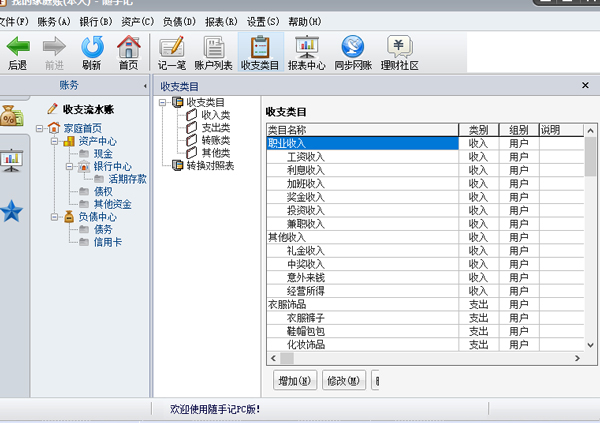Open the 银行(B) menu
This screenshot has width=600, height=423.
96,22
